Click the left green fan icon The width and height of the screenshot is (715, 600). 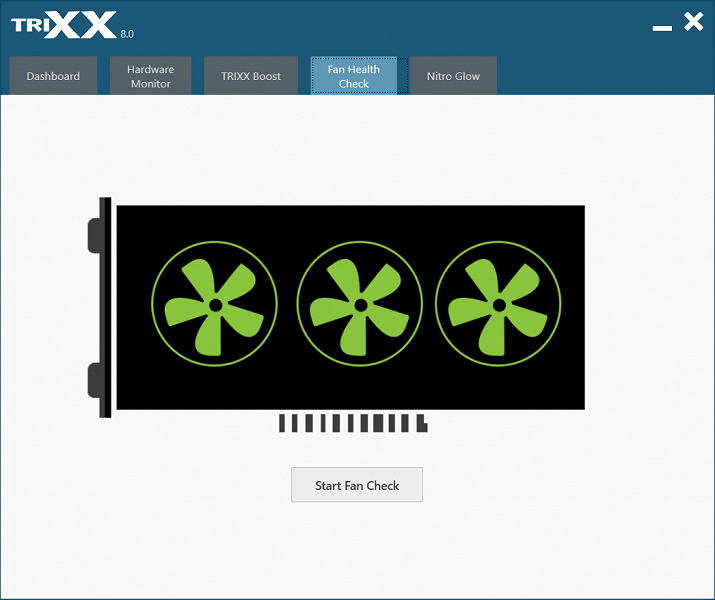214,304
